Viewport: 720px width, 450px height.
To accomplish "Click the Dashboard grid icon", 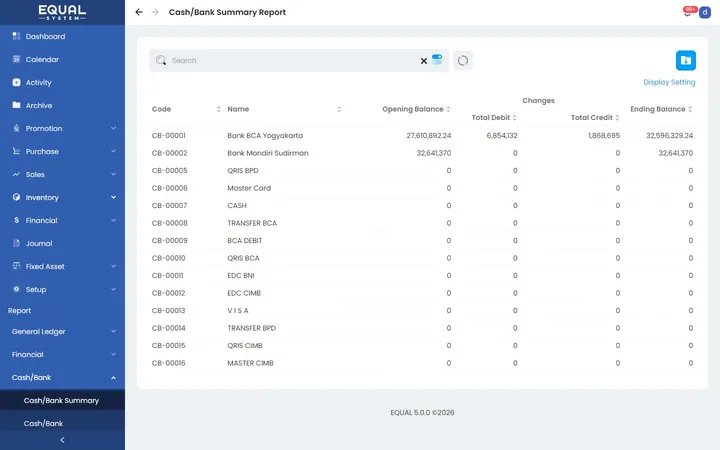I will [x=17, y=36].
